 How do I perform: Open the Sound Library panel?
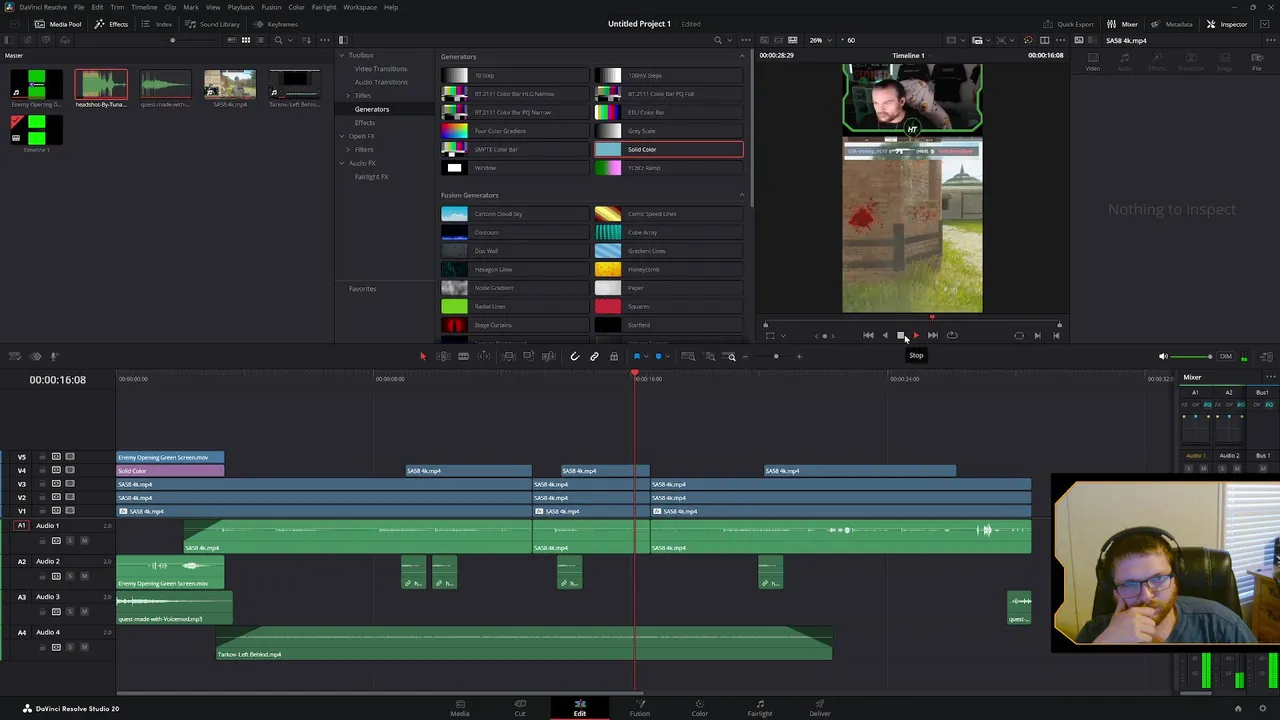coord(213,24)
